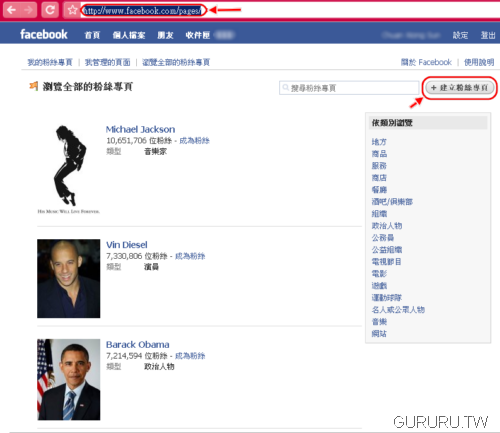Screen dimensions: 500x433
Task: Browse the 電影 category
Action: click(379, 274)
